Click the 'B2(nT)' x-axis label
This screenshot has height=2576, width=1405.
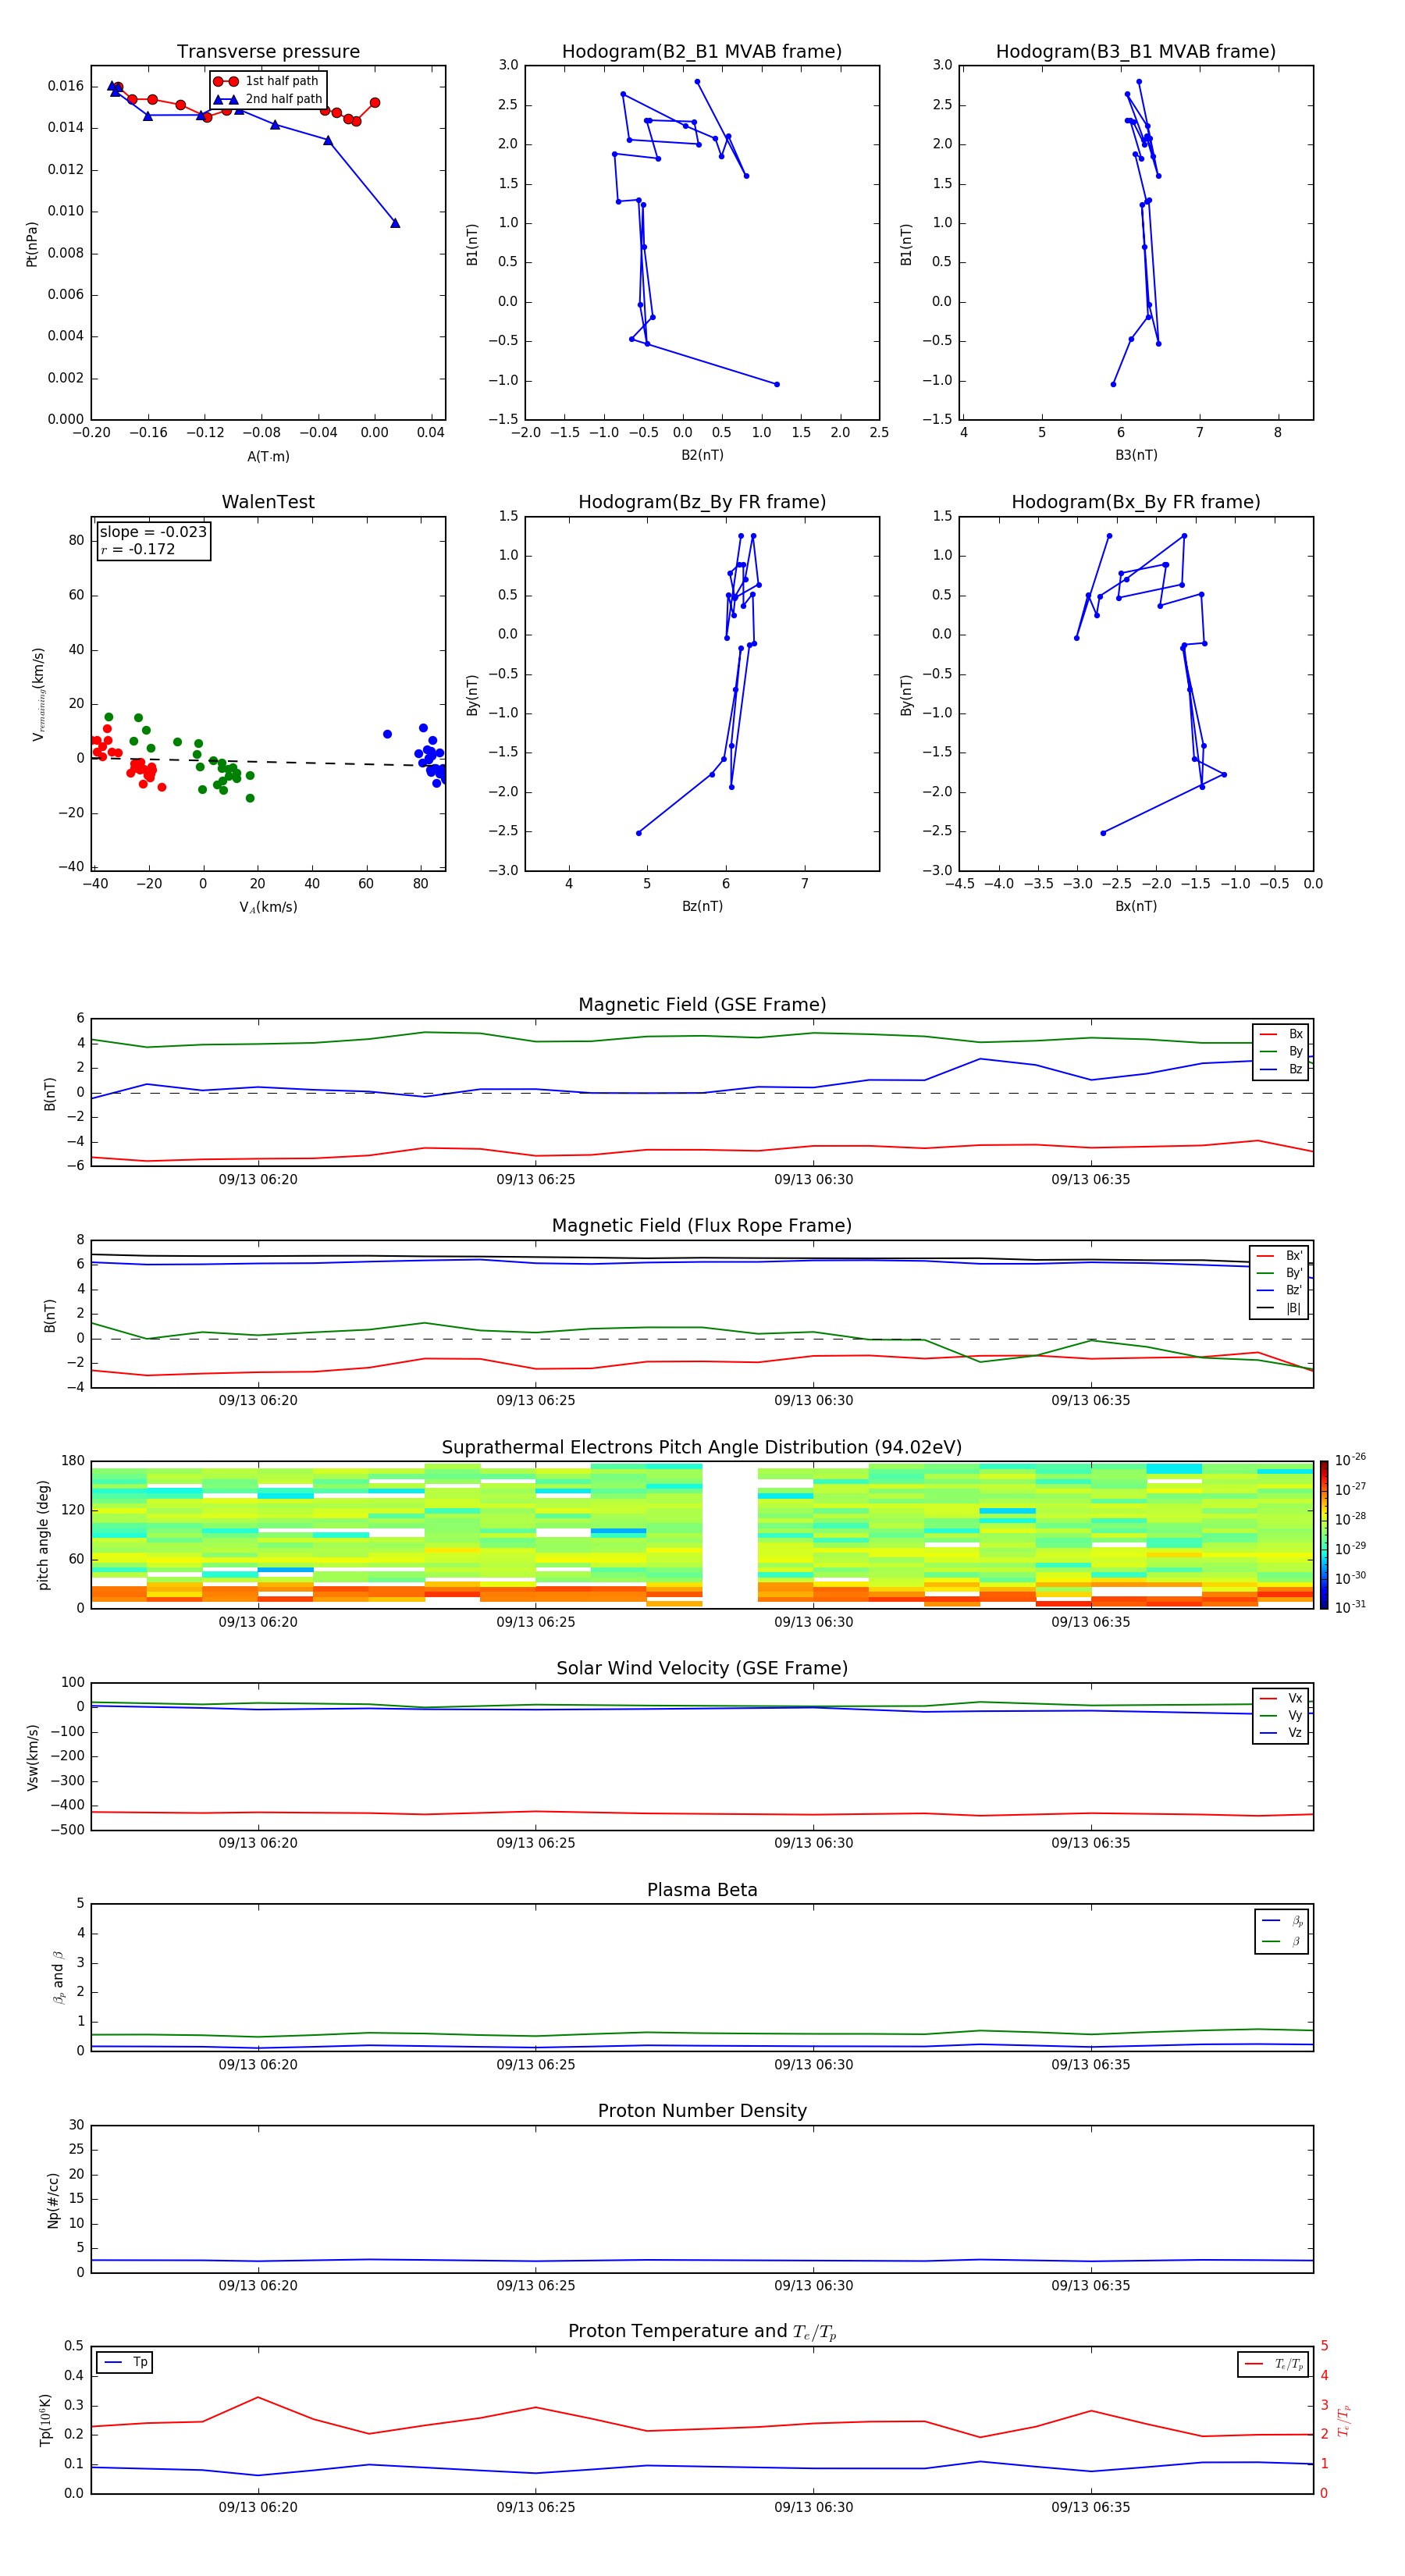[702, 455]
